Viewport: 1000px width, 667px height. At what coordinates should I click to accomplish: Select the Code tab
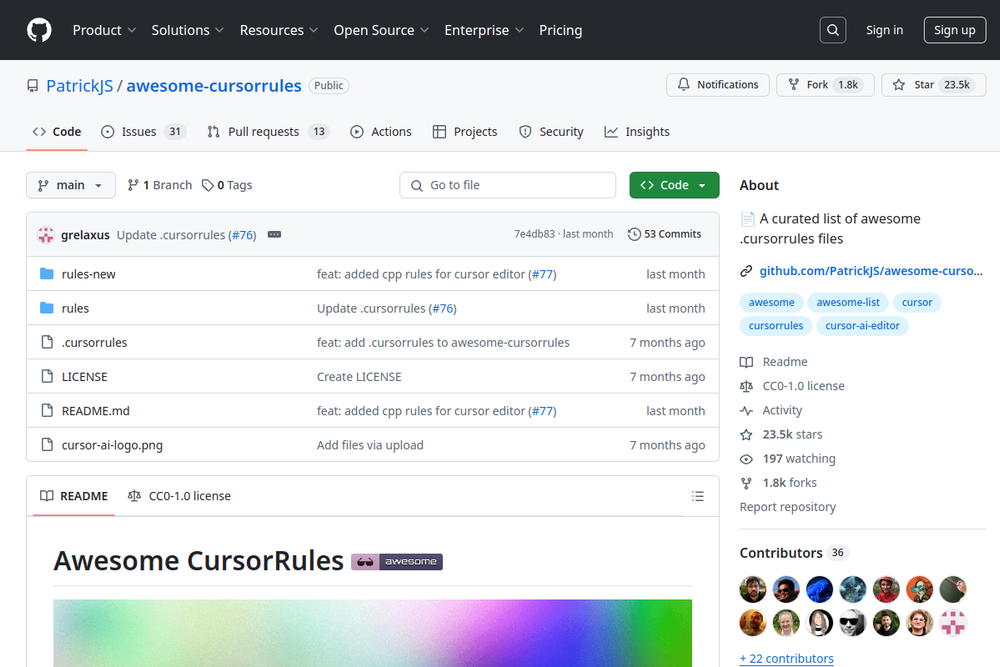57,131
